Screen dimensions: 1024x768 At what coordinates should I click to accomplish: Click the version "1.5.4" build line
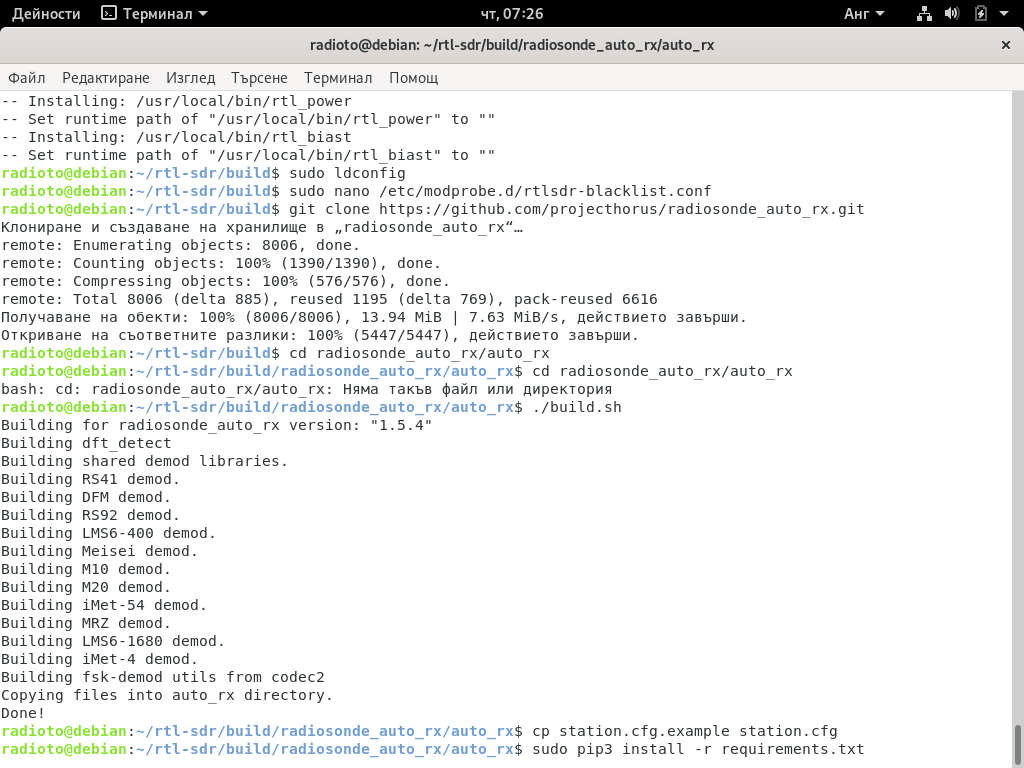217,425
